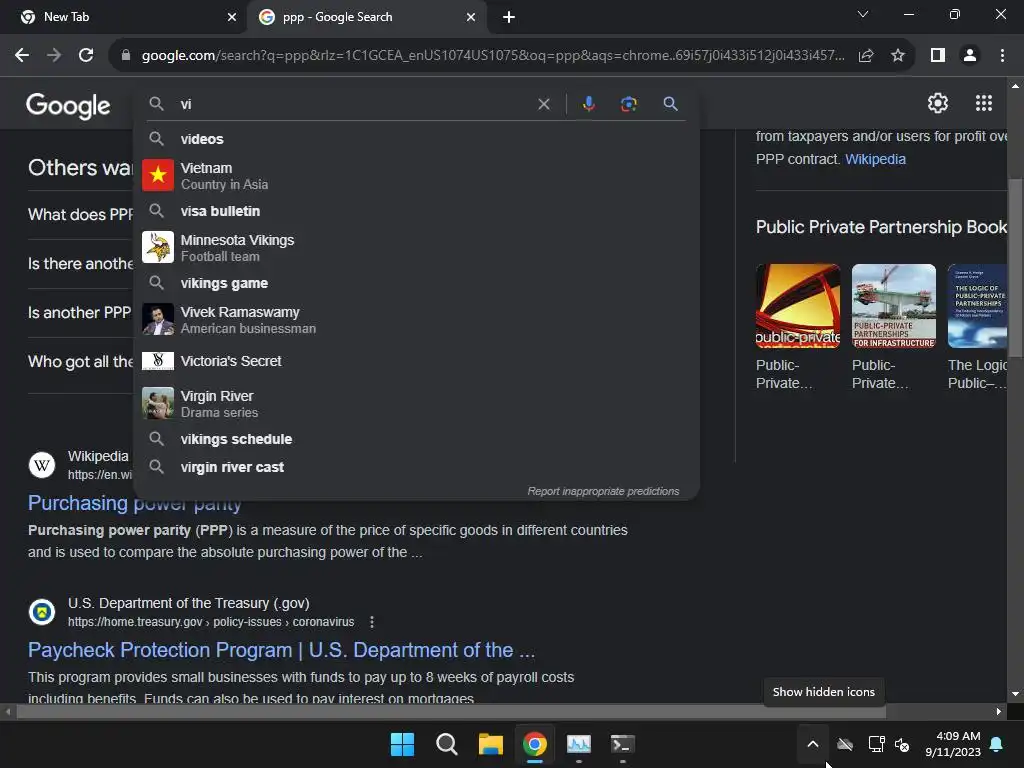This screenshot has width=1024, height=768.
Task: Open Google quick settings gear
Action: tap(938, 103)
